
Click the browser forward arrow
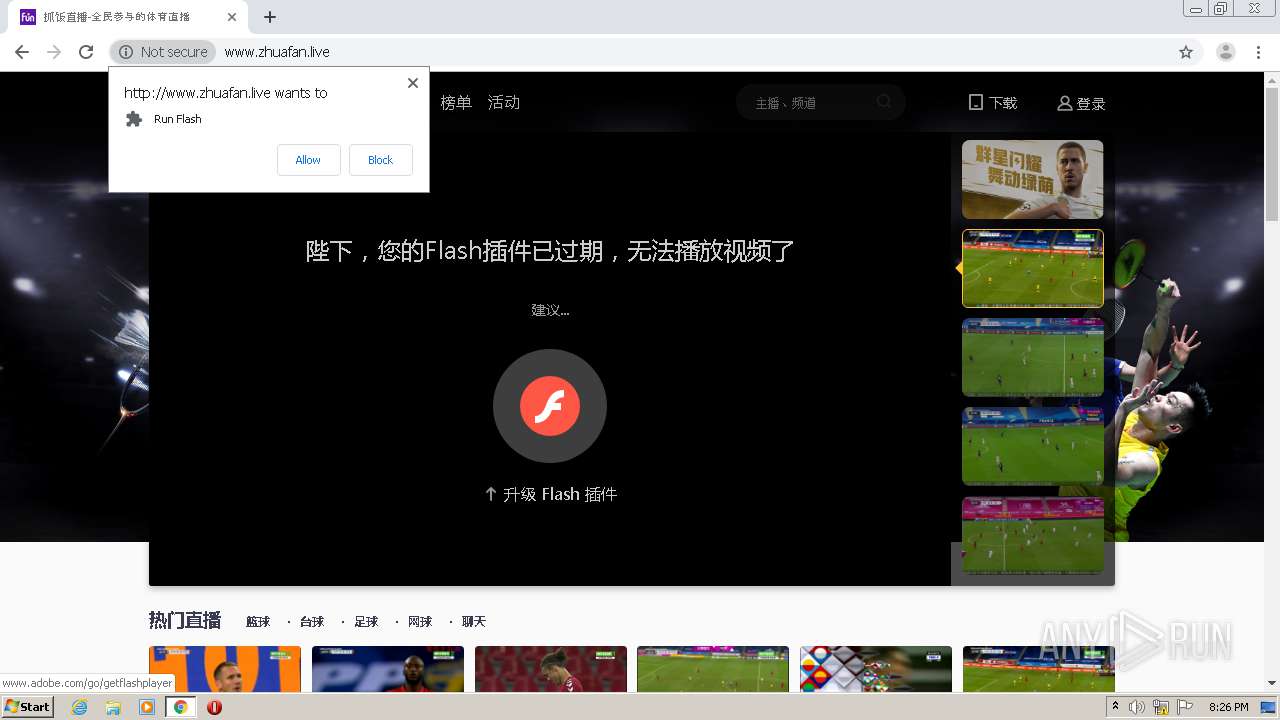click(54, 52)
